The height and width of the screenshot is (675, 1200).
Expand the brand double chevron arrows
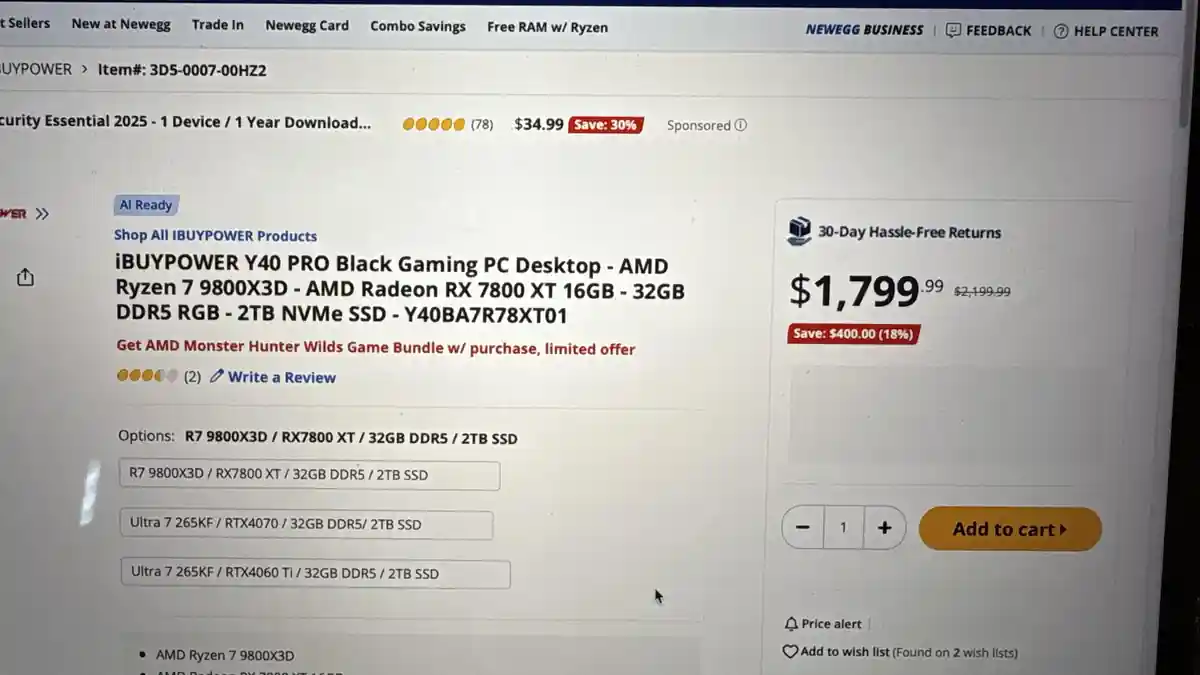[x=42, y=213]
